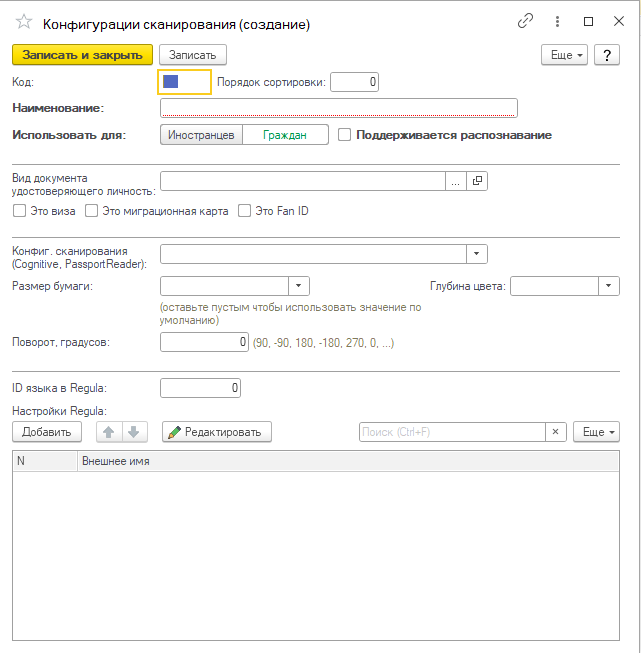Click the Наименование text field

(x=339, y=108)
